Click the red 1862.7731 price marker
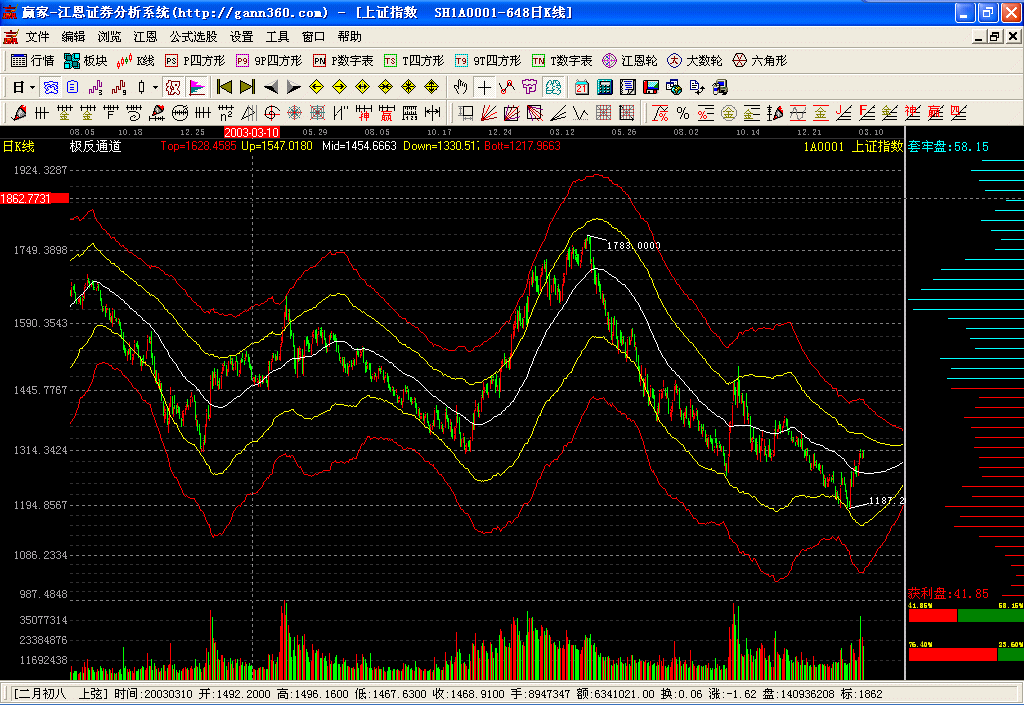 (34, 199)
